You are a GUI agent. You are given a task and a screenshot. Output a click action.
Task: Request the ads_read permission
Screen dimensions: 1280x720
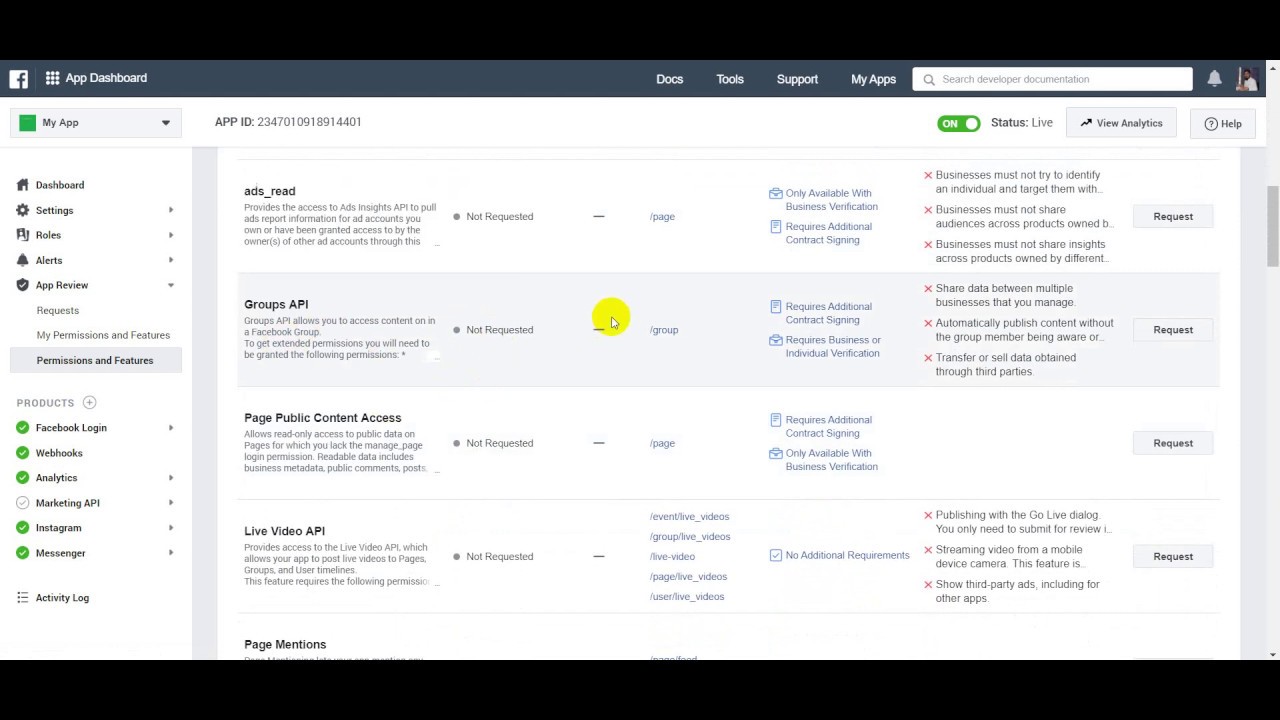point(1173,216)
